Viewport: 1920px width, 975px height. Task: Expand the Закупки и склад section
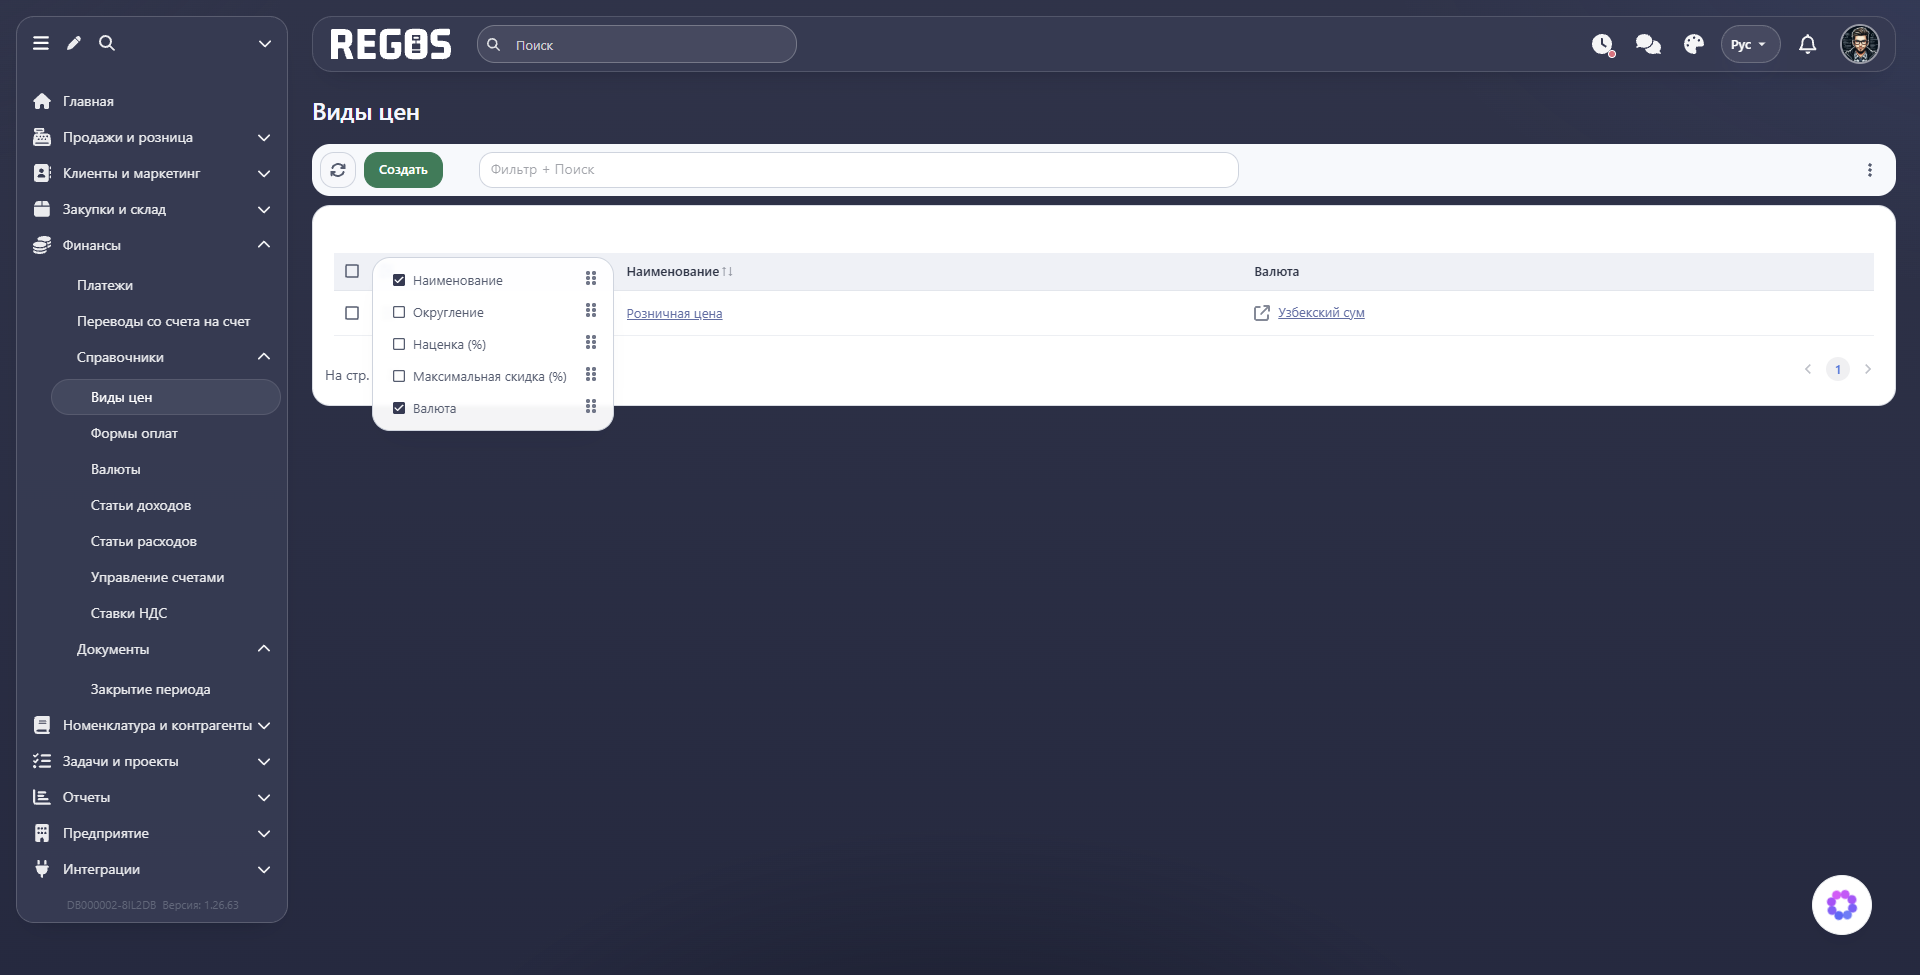tap(152, 209)
